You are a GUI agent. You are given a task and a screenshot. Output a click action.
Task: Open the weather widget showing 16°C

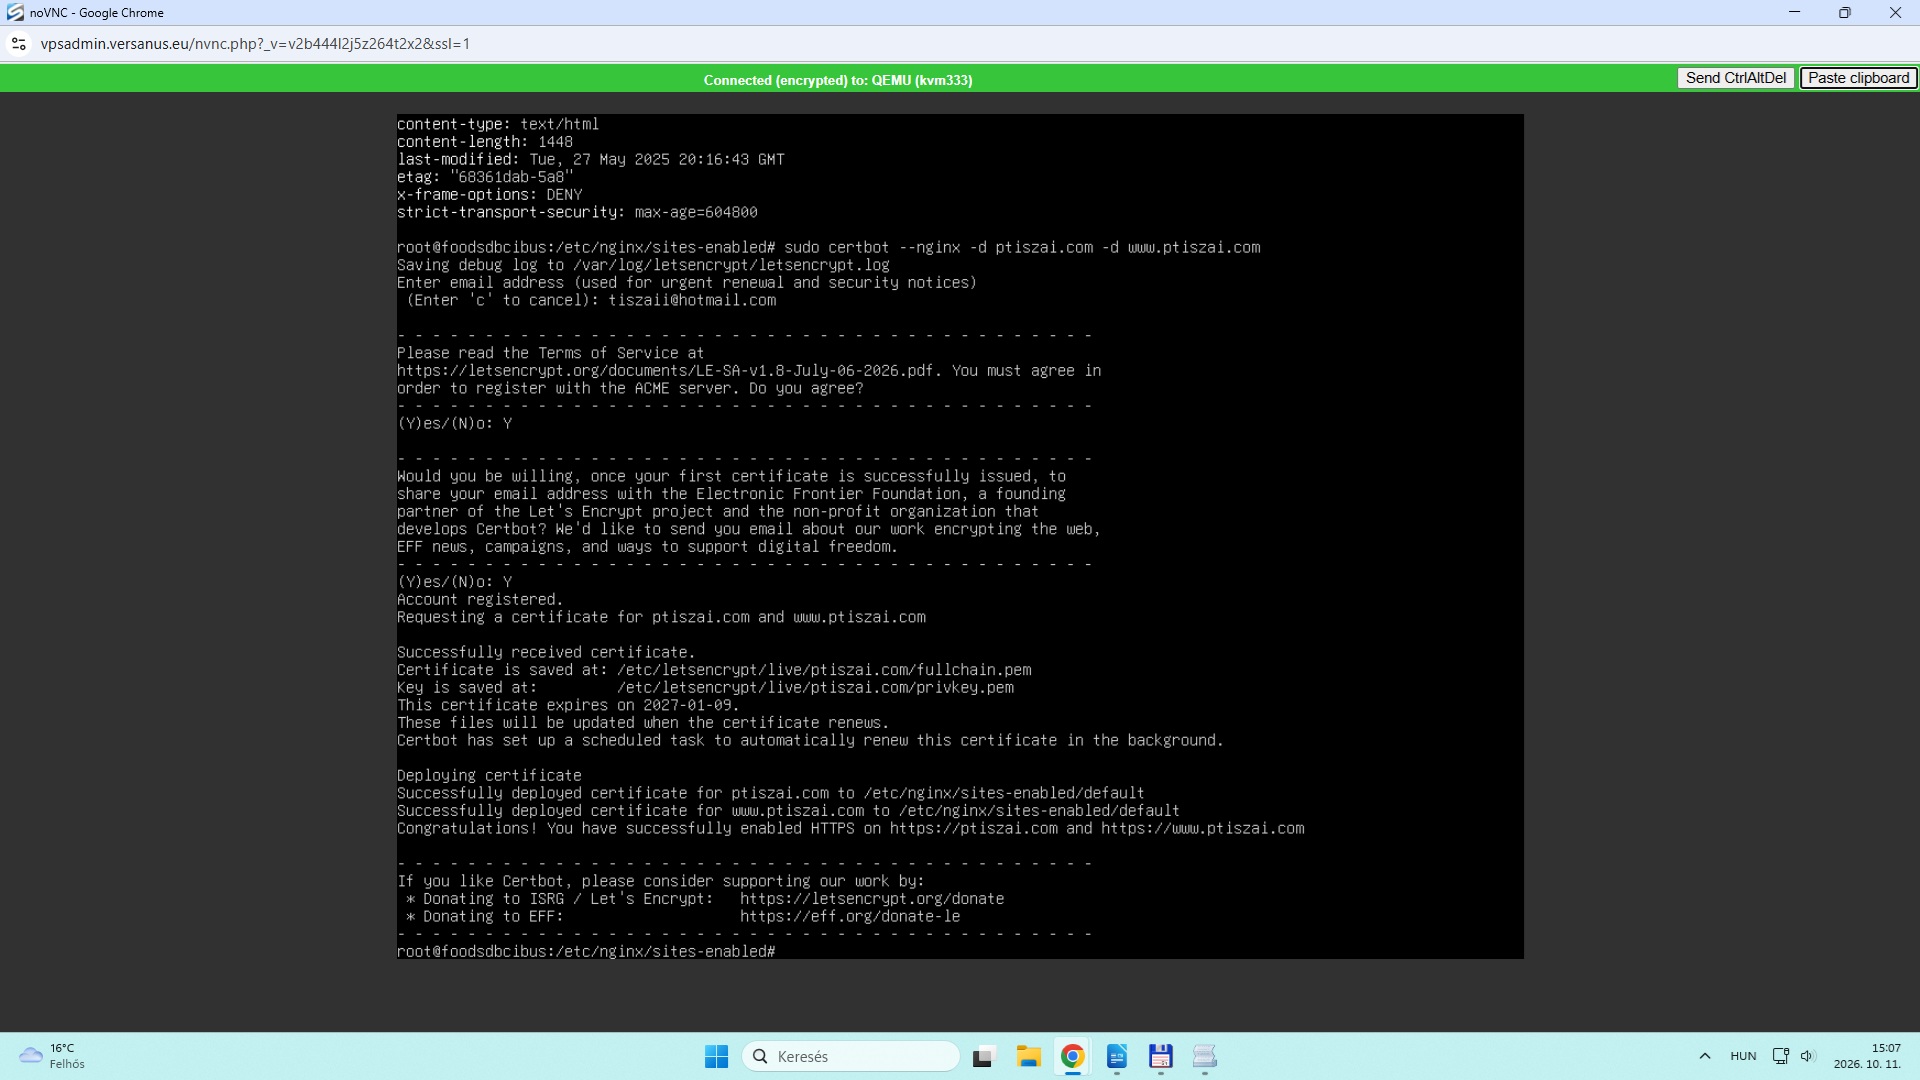(52, 1056)
